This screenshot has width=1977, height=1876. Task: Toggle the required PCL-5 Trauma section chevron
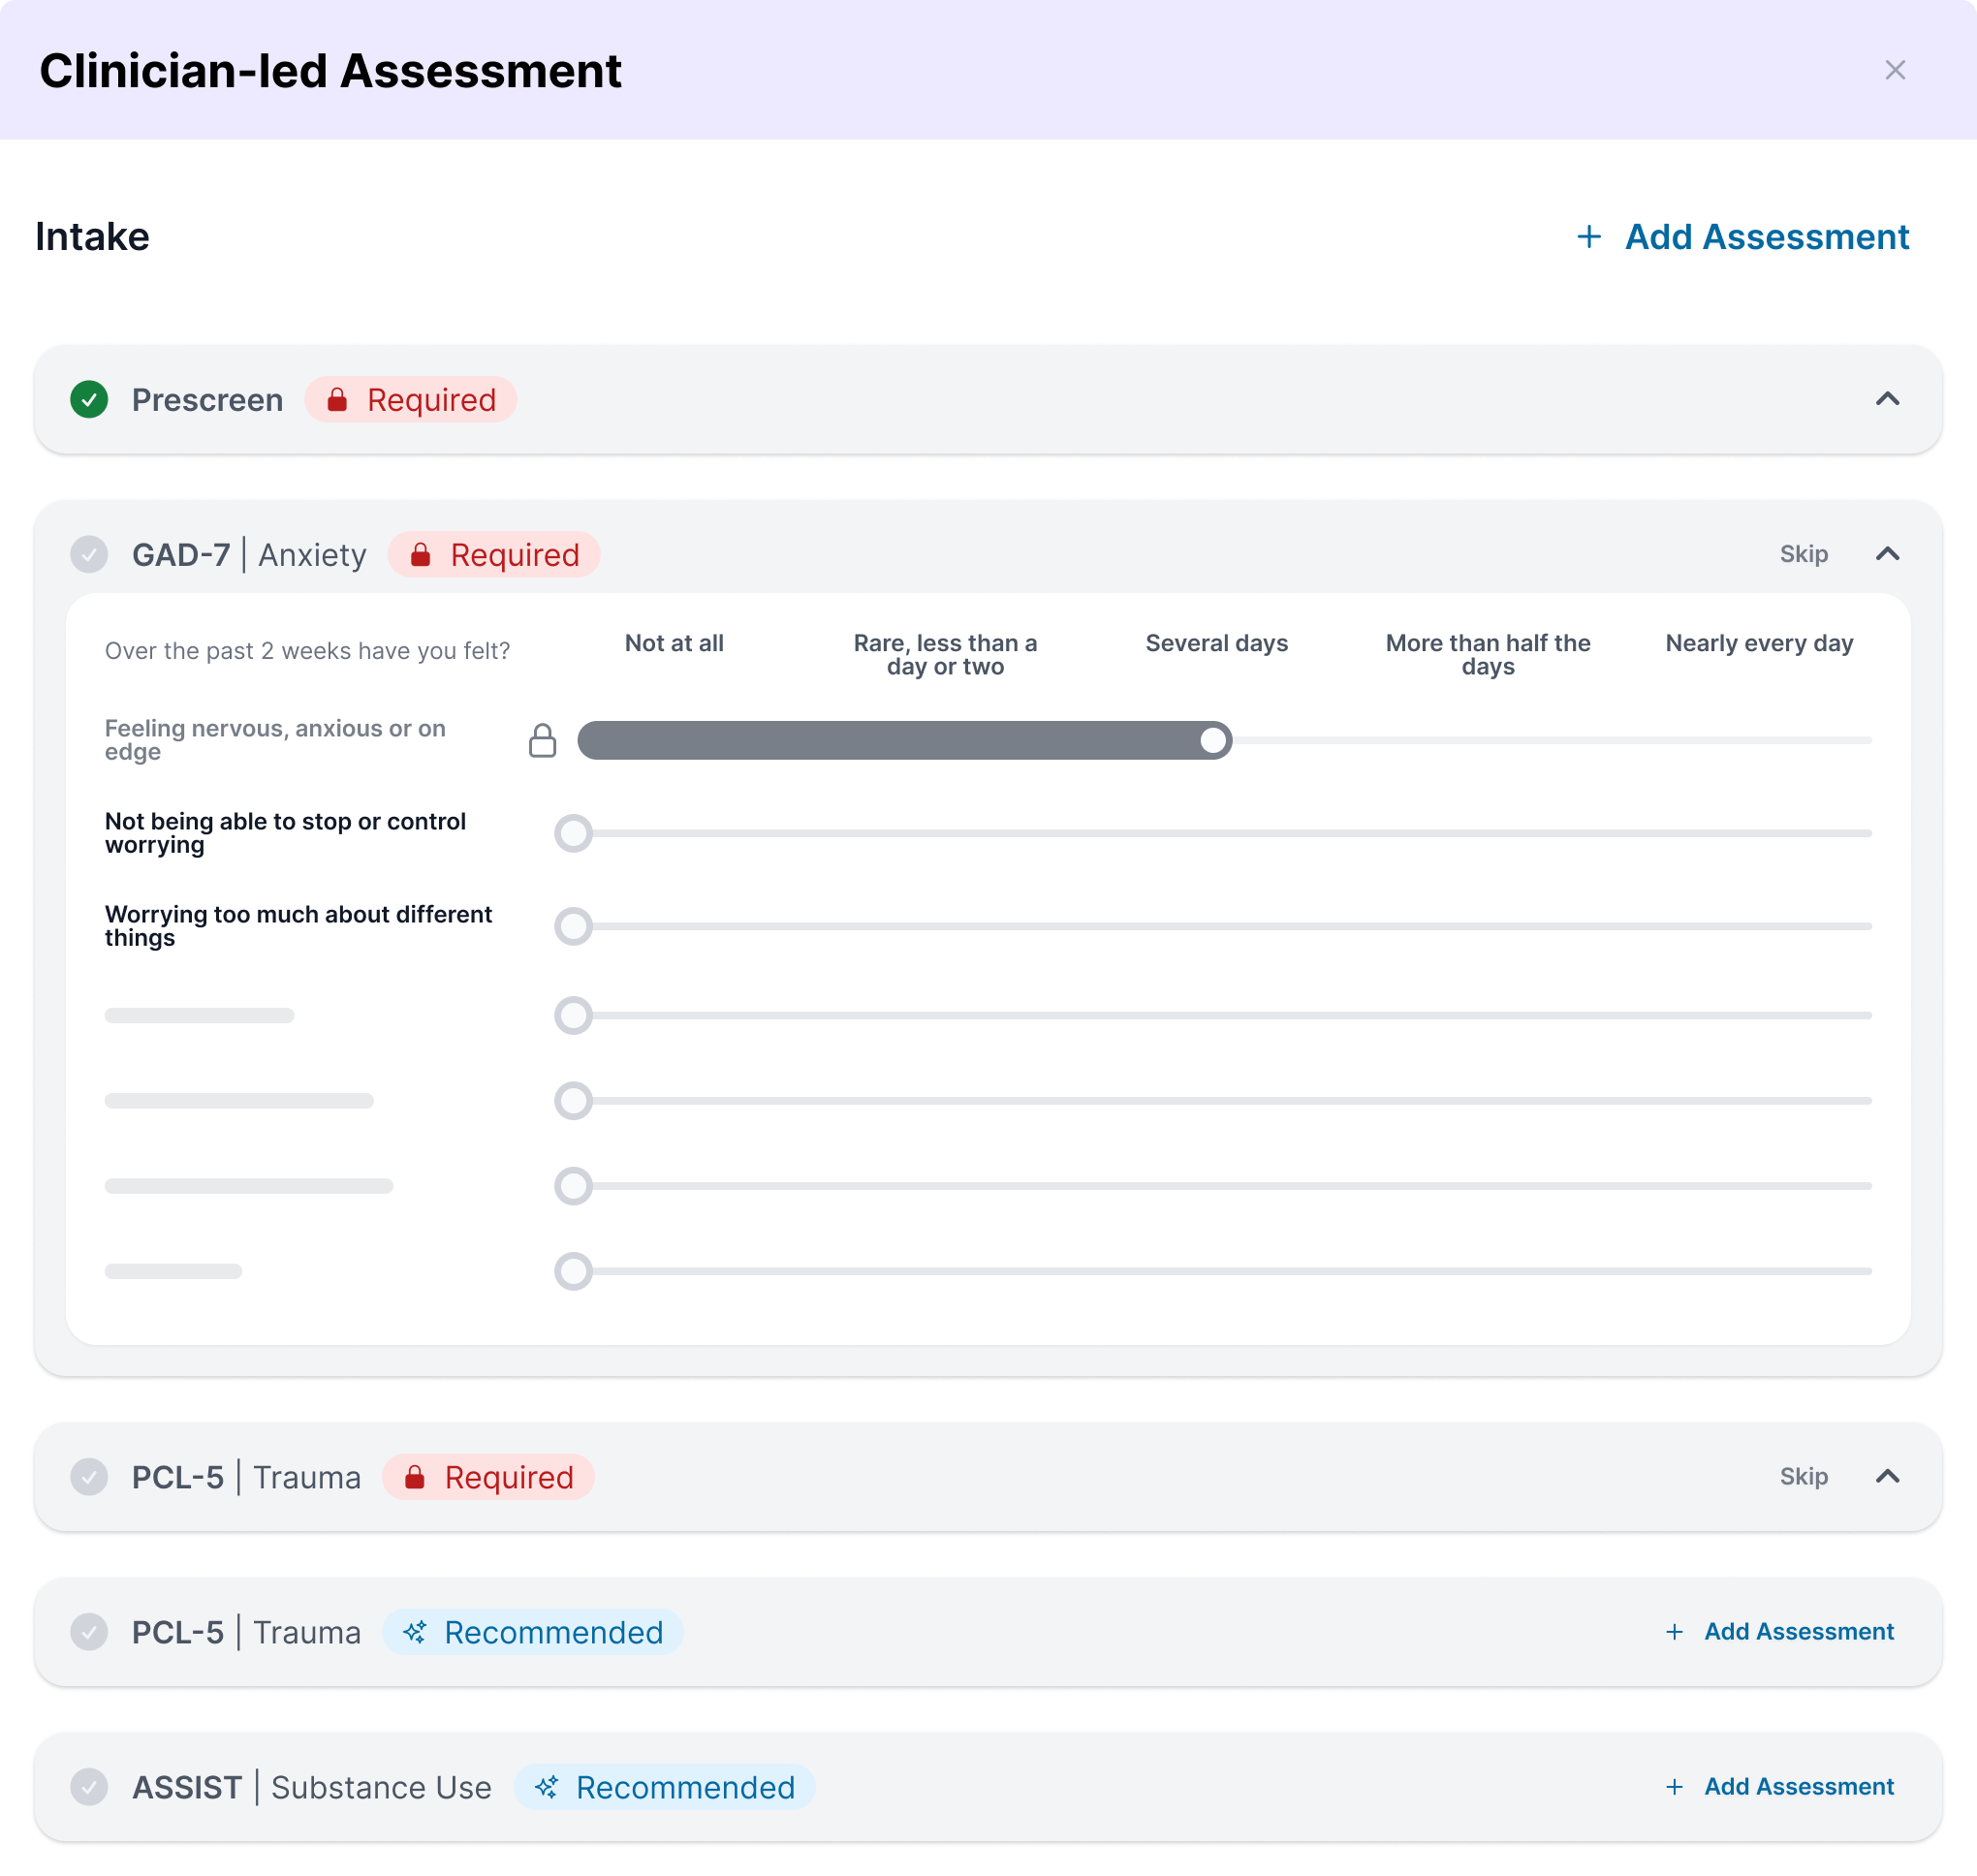tap(1887, 1476)
